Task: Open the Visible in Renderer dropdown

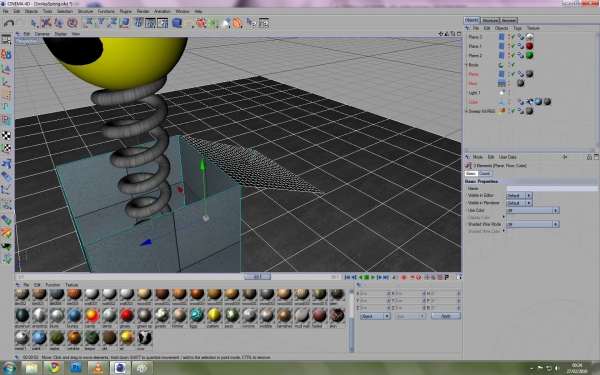Action: pos(519,203)
